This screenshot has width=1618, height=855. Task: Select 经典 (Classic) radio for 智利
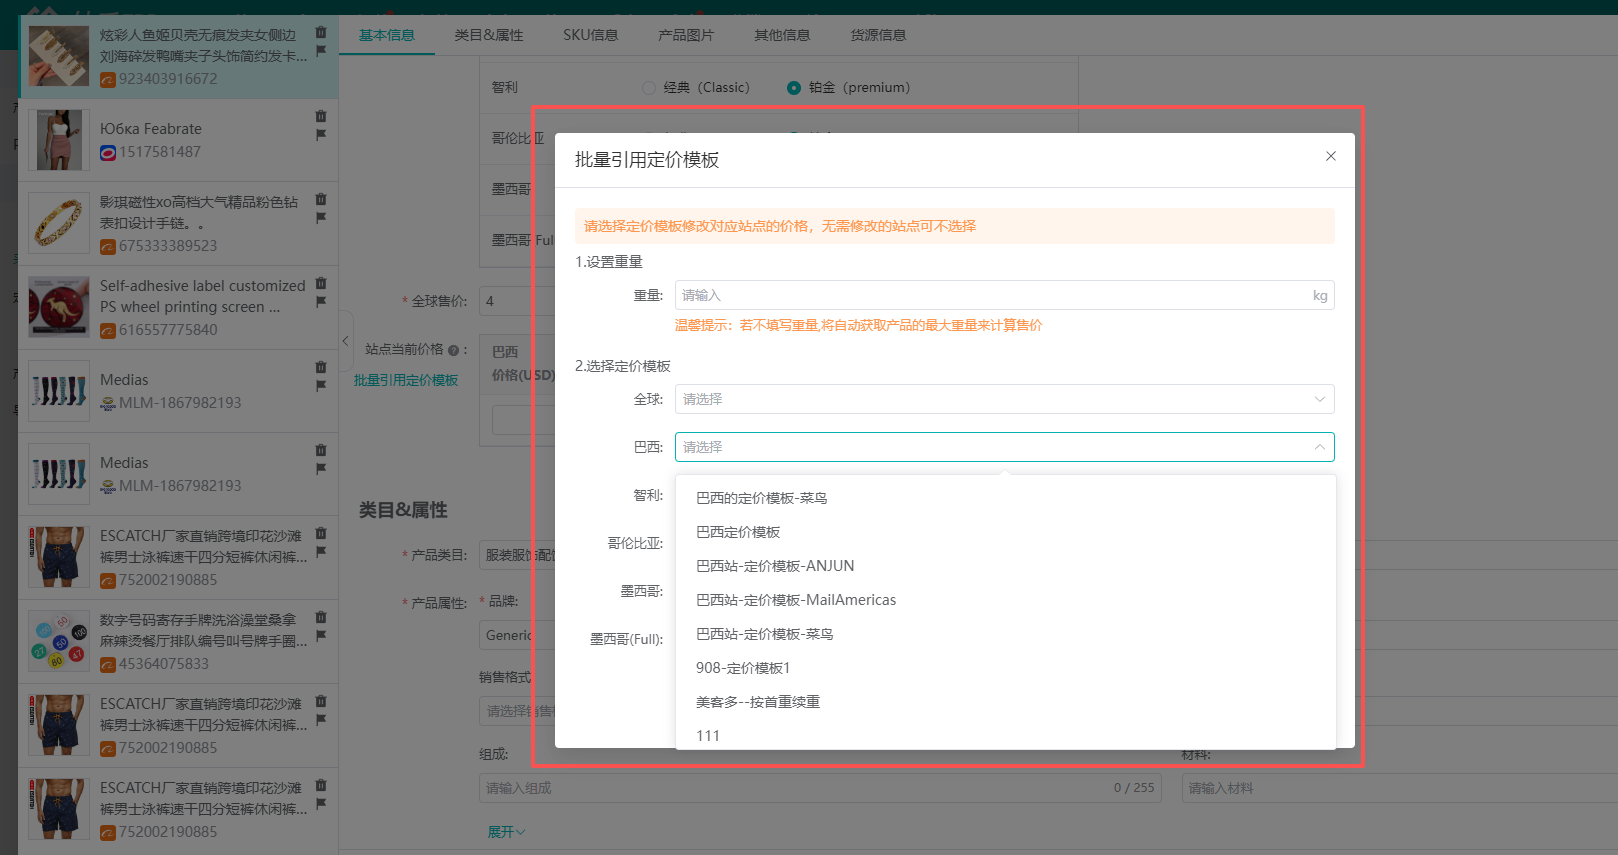[x=649, y=88]
